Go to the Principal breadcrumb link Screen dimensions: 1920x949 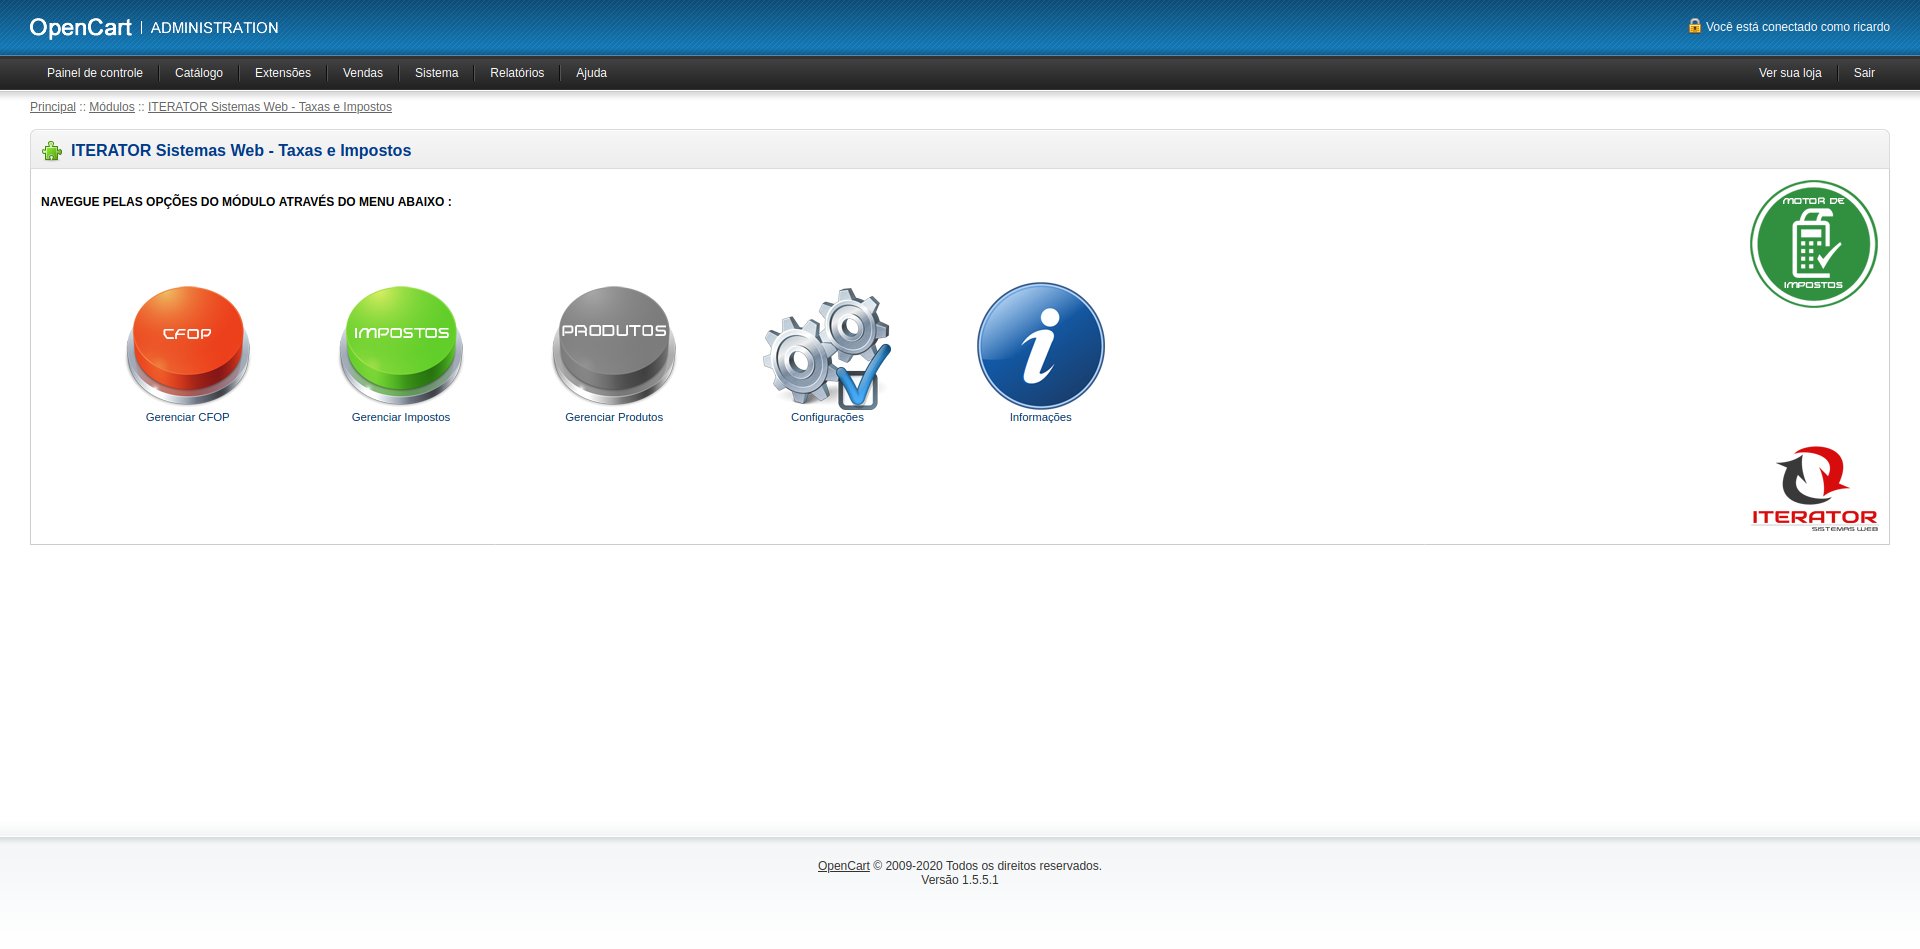(53, 107)
